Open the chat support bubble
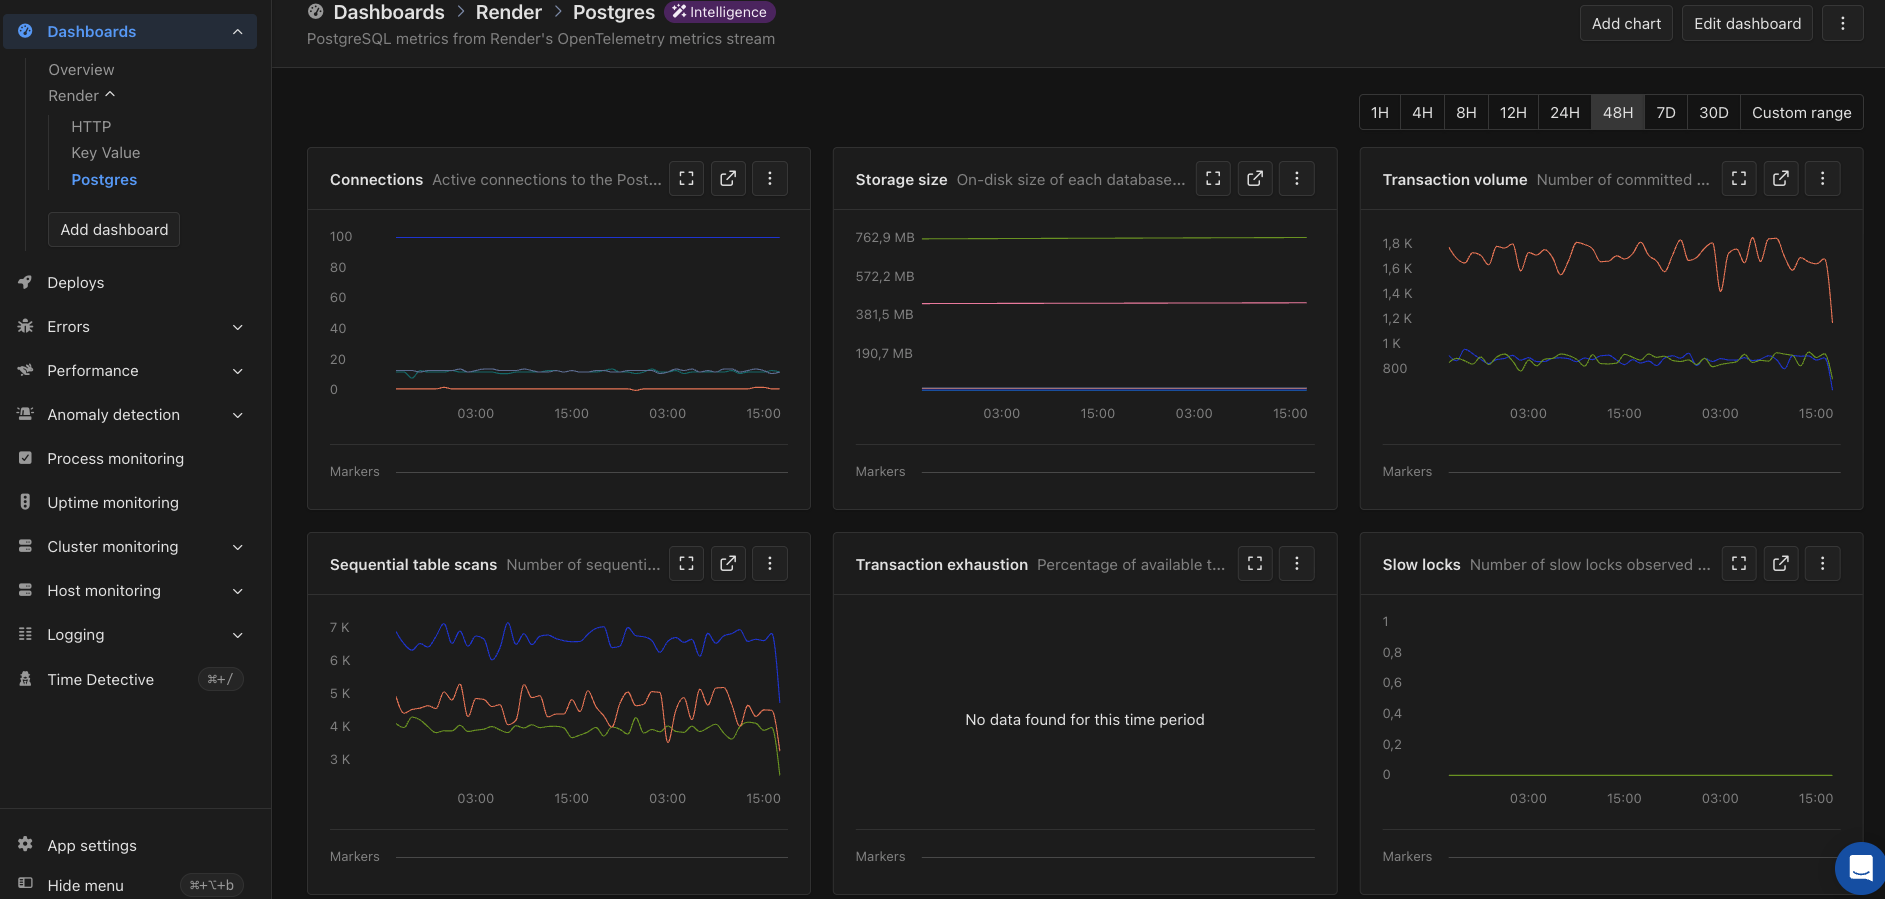 1861,868
